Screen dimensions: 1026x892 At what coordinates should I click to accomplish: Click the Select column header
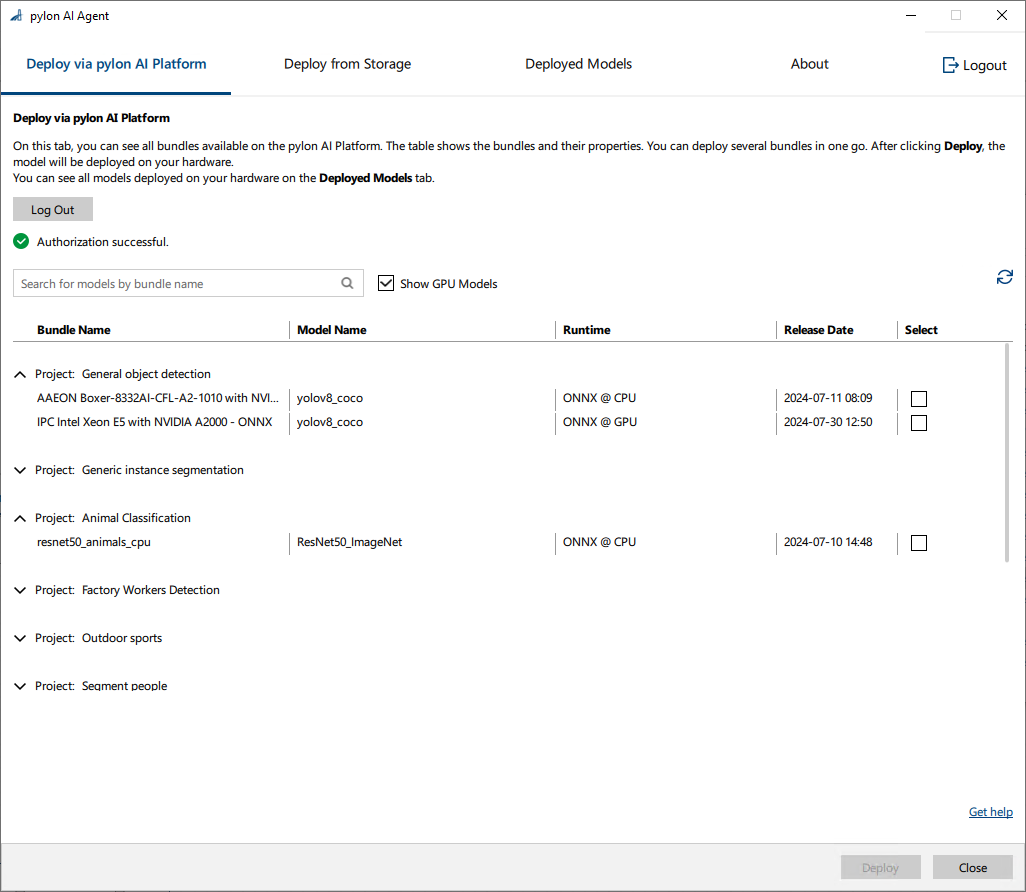pos(921,330)
